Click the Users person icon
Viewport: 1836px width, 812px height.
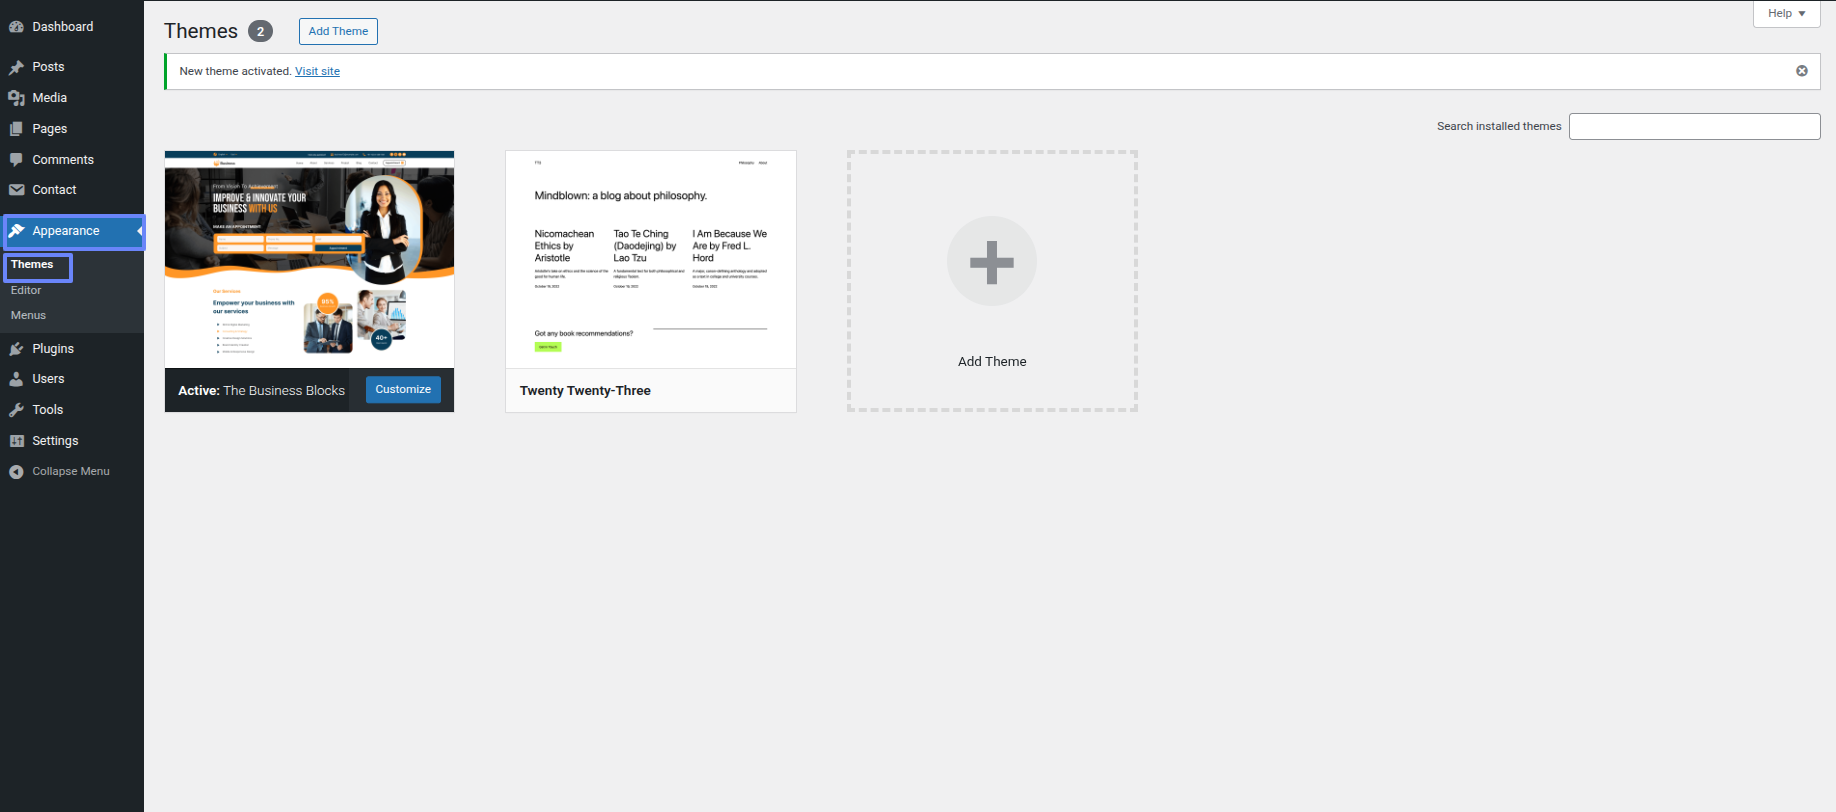coord(16,379)
